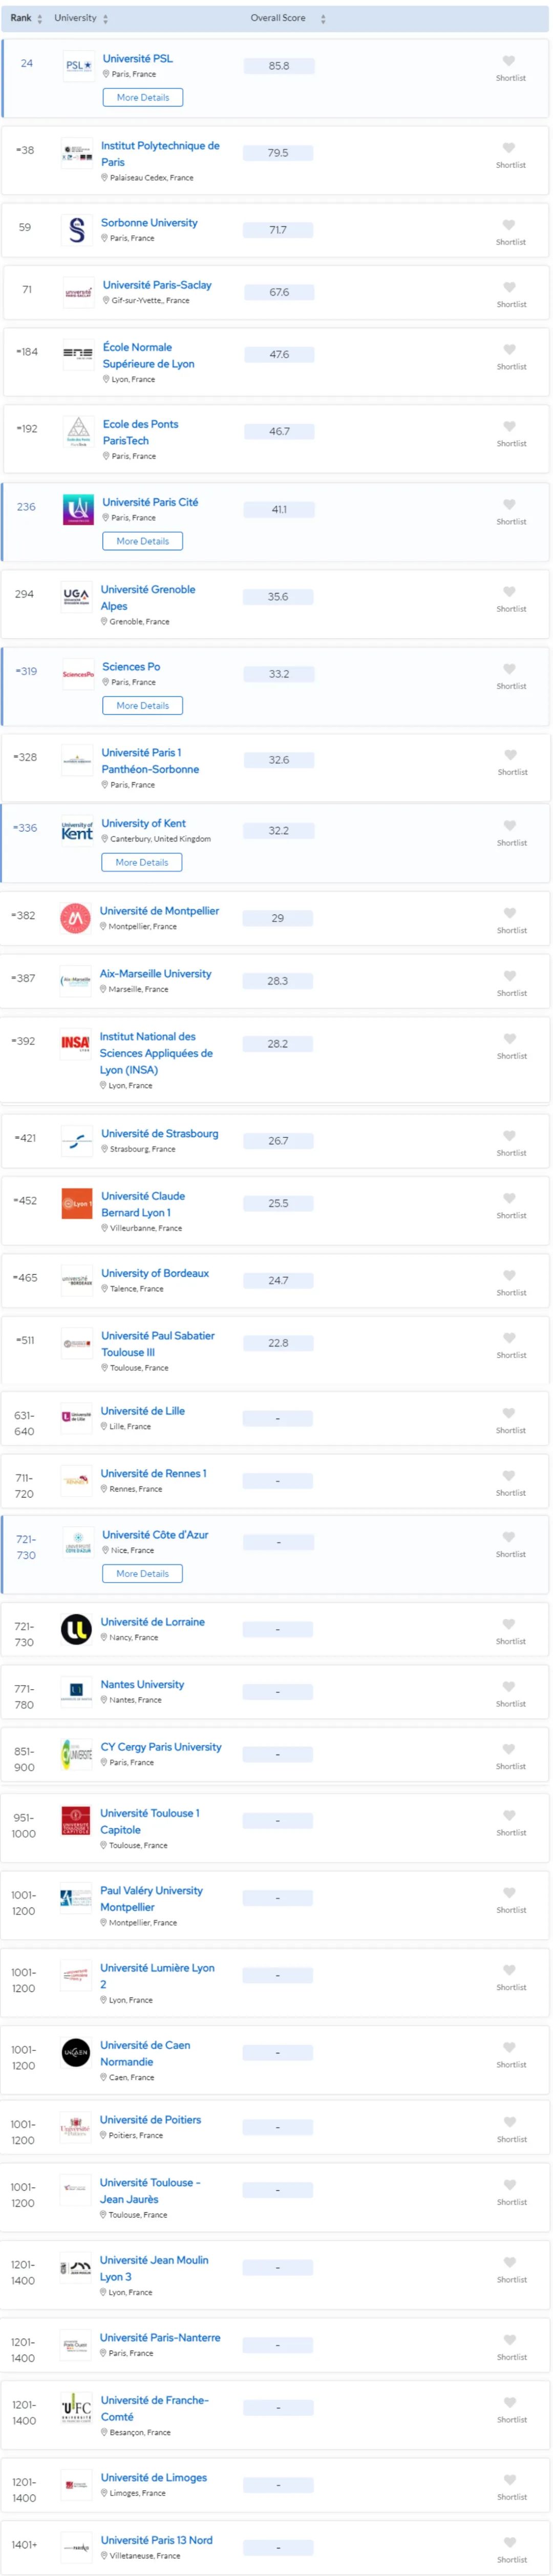This screenshot has width=553, height=2576.
Task: Click the UGA Grenoble Alpes logo
Action: (77, 596)
